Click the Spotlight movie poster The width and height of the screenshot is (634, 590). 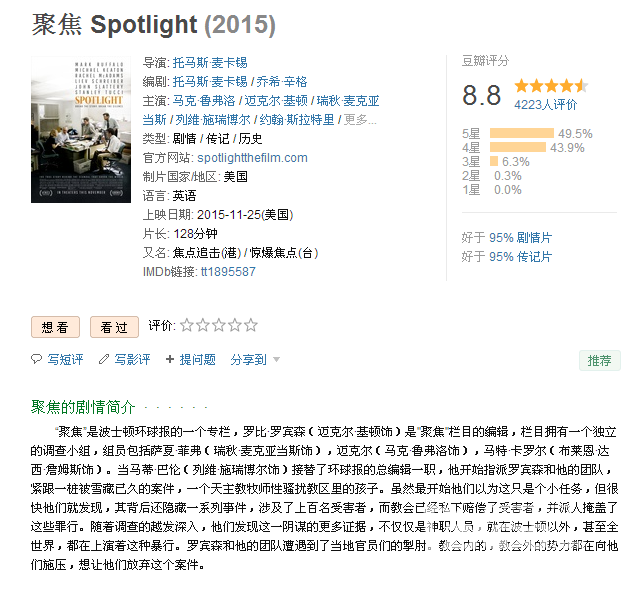[81, 129]
